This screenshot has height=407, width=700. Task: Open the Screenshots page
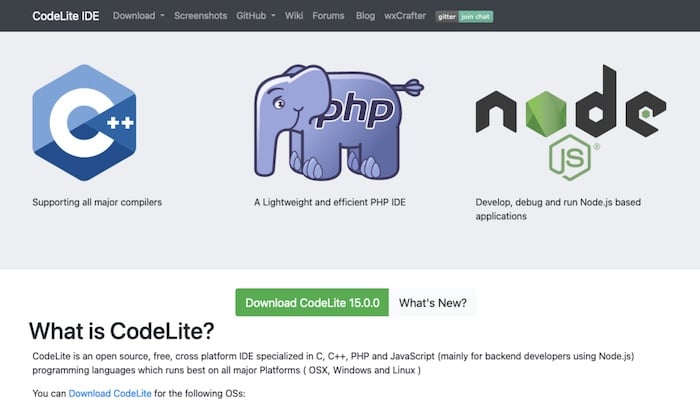click(201, 16)
